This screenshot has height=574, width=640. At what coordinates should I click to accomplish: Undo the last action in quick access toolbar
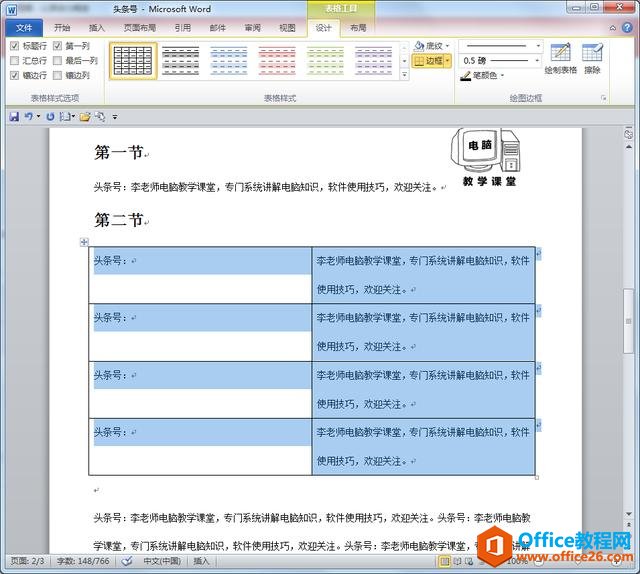28,117
